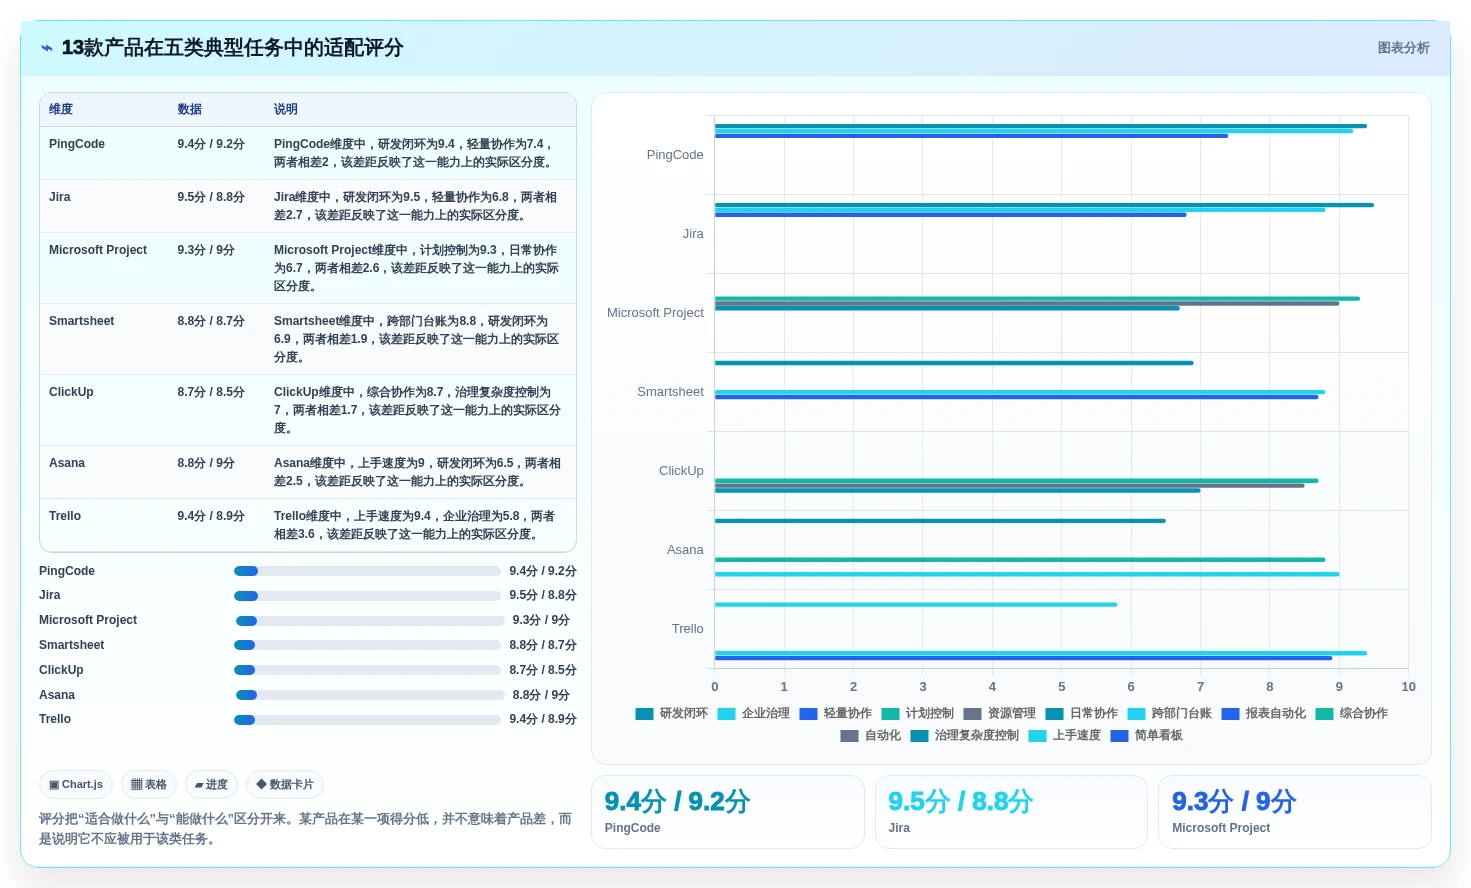Click the 自动化 legend color swatch
1471x888 pixels.
[x=849, y=736]
